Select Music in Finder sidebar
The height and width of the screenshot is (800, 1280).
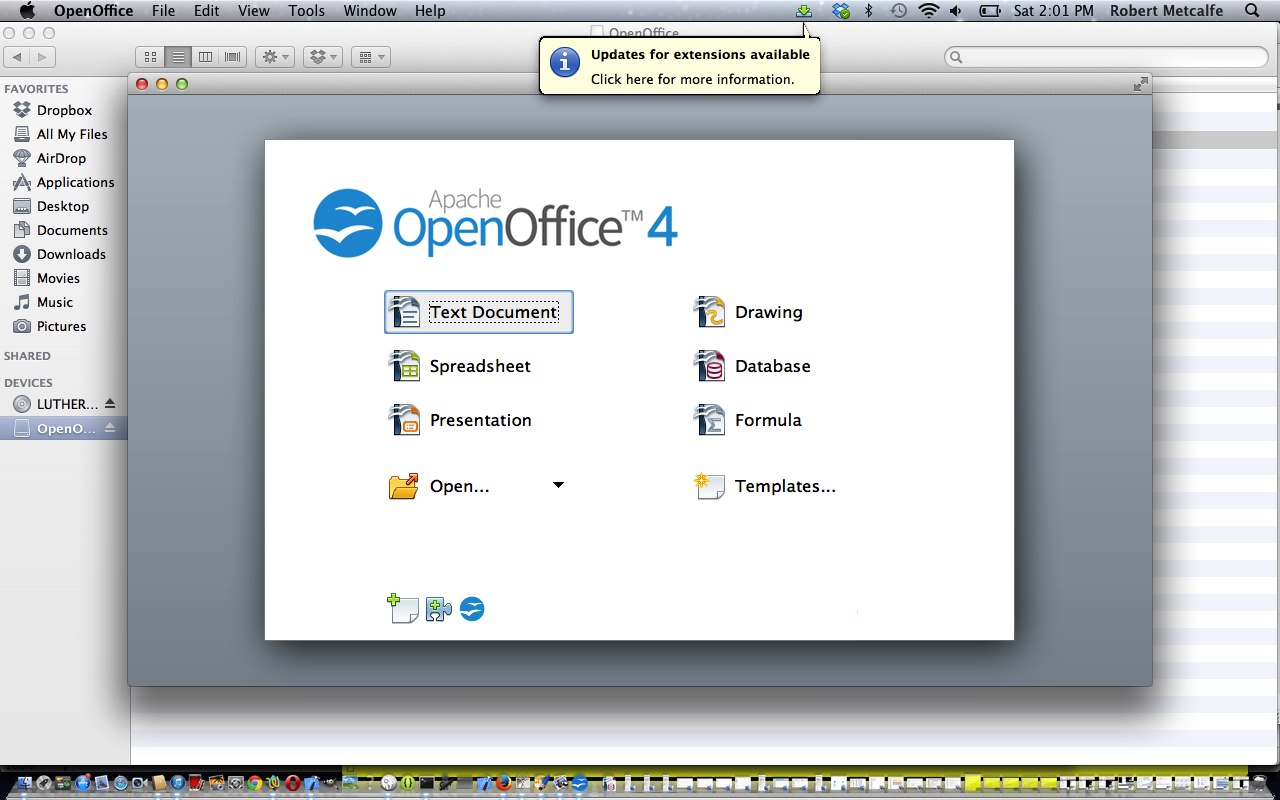point(64,302)
